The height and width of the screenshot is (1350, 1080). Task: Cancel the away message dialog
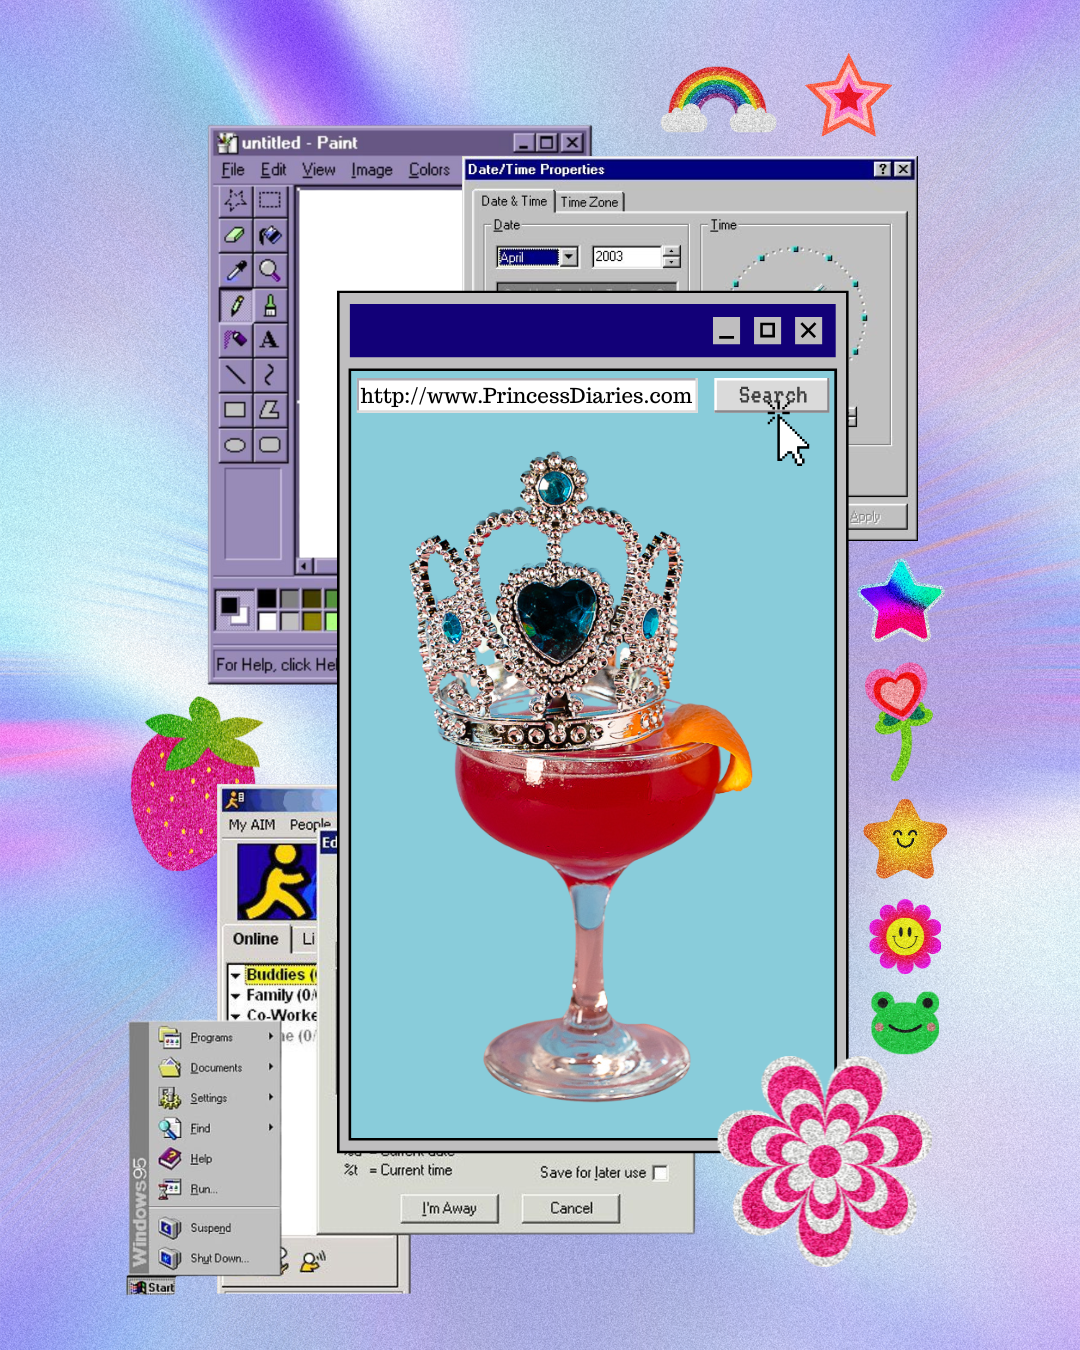[571, 1208]
